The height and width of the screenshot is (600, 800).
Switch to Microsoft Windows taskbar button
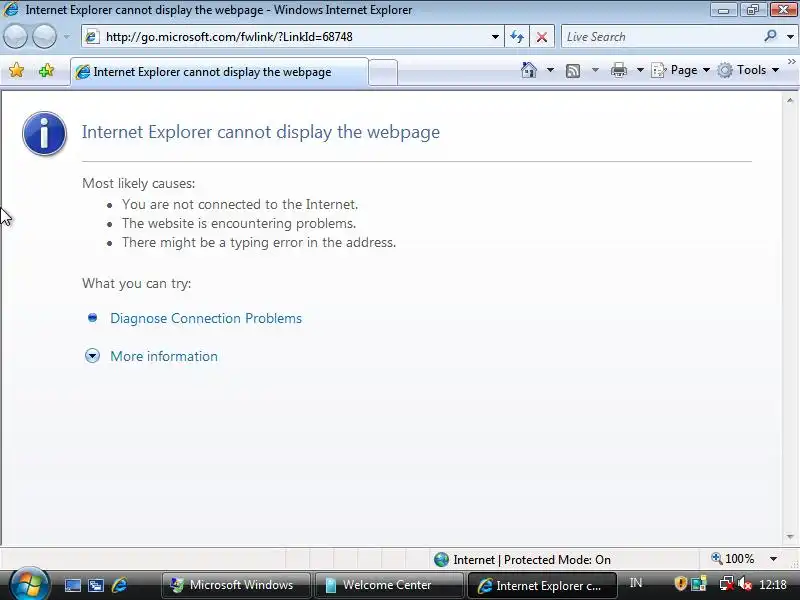coord(236,585)
